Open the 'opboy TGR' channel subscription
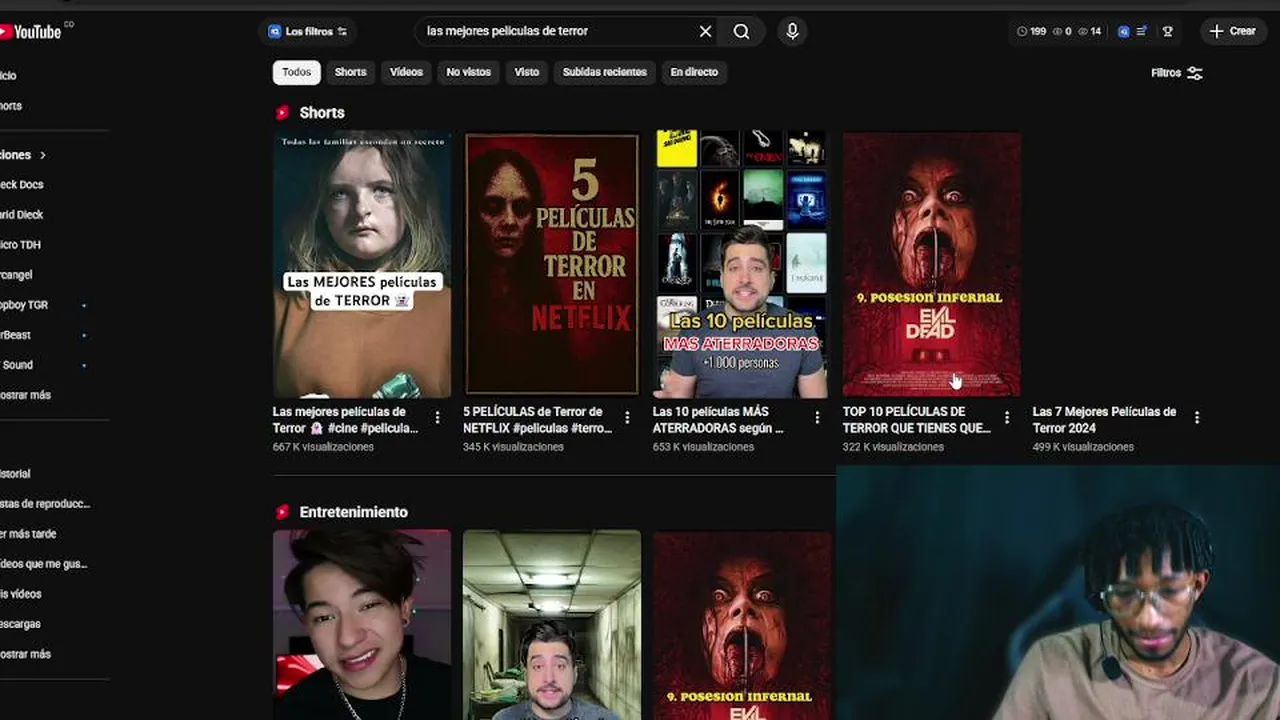This screenshot has width=1280, height=720. pos(24,305)
